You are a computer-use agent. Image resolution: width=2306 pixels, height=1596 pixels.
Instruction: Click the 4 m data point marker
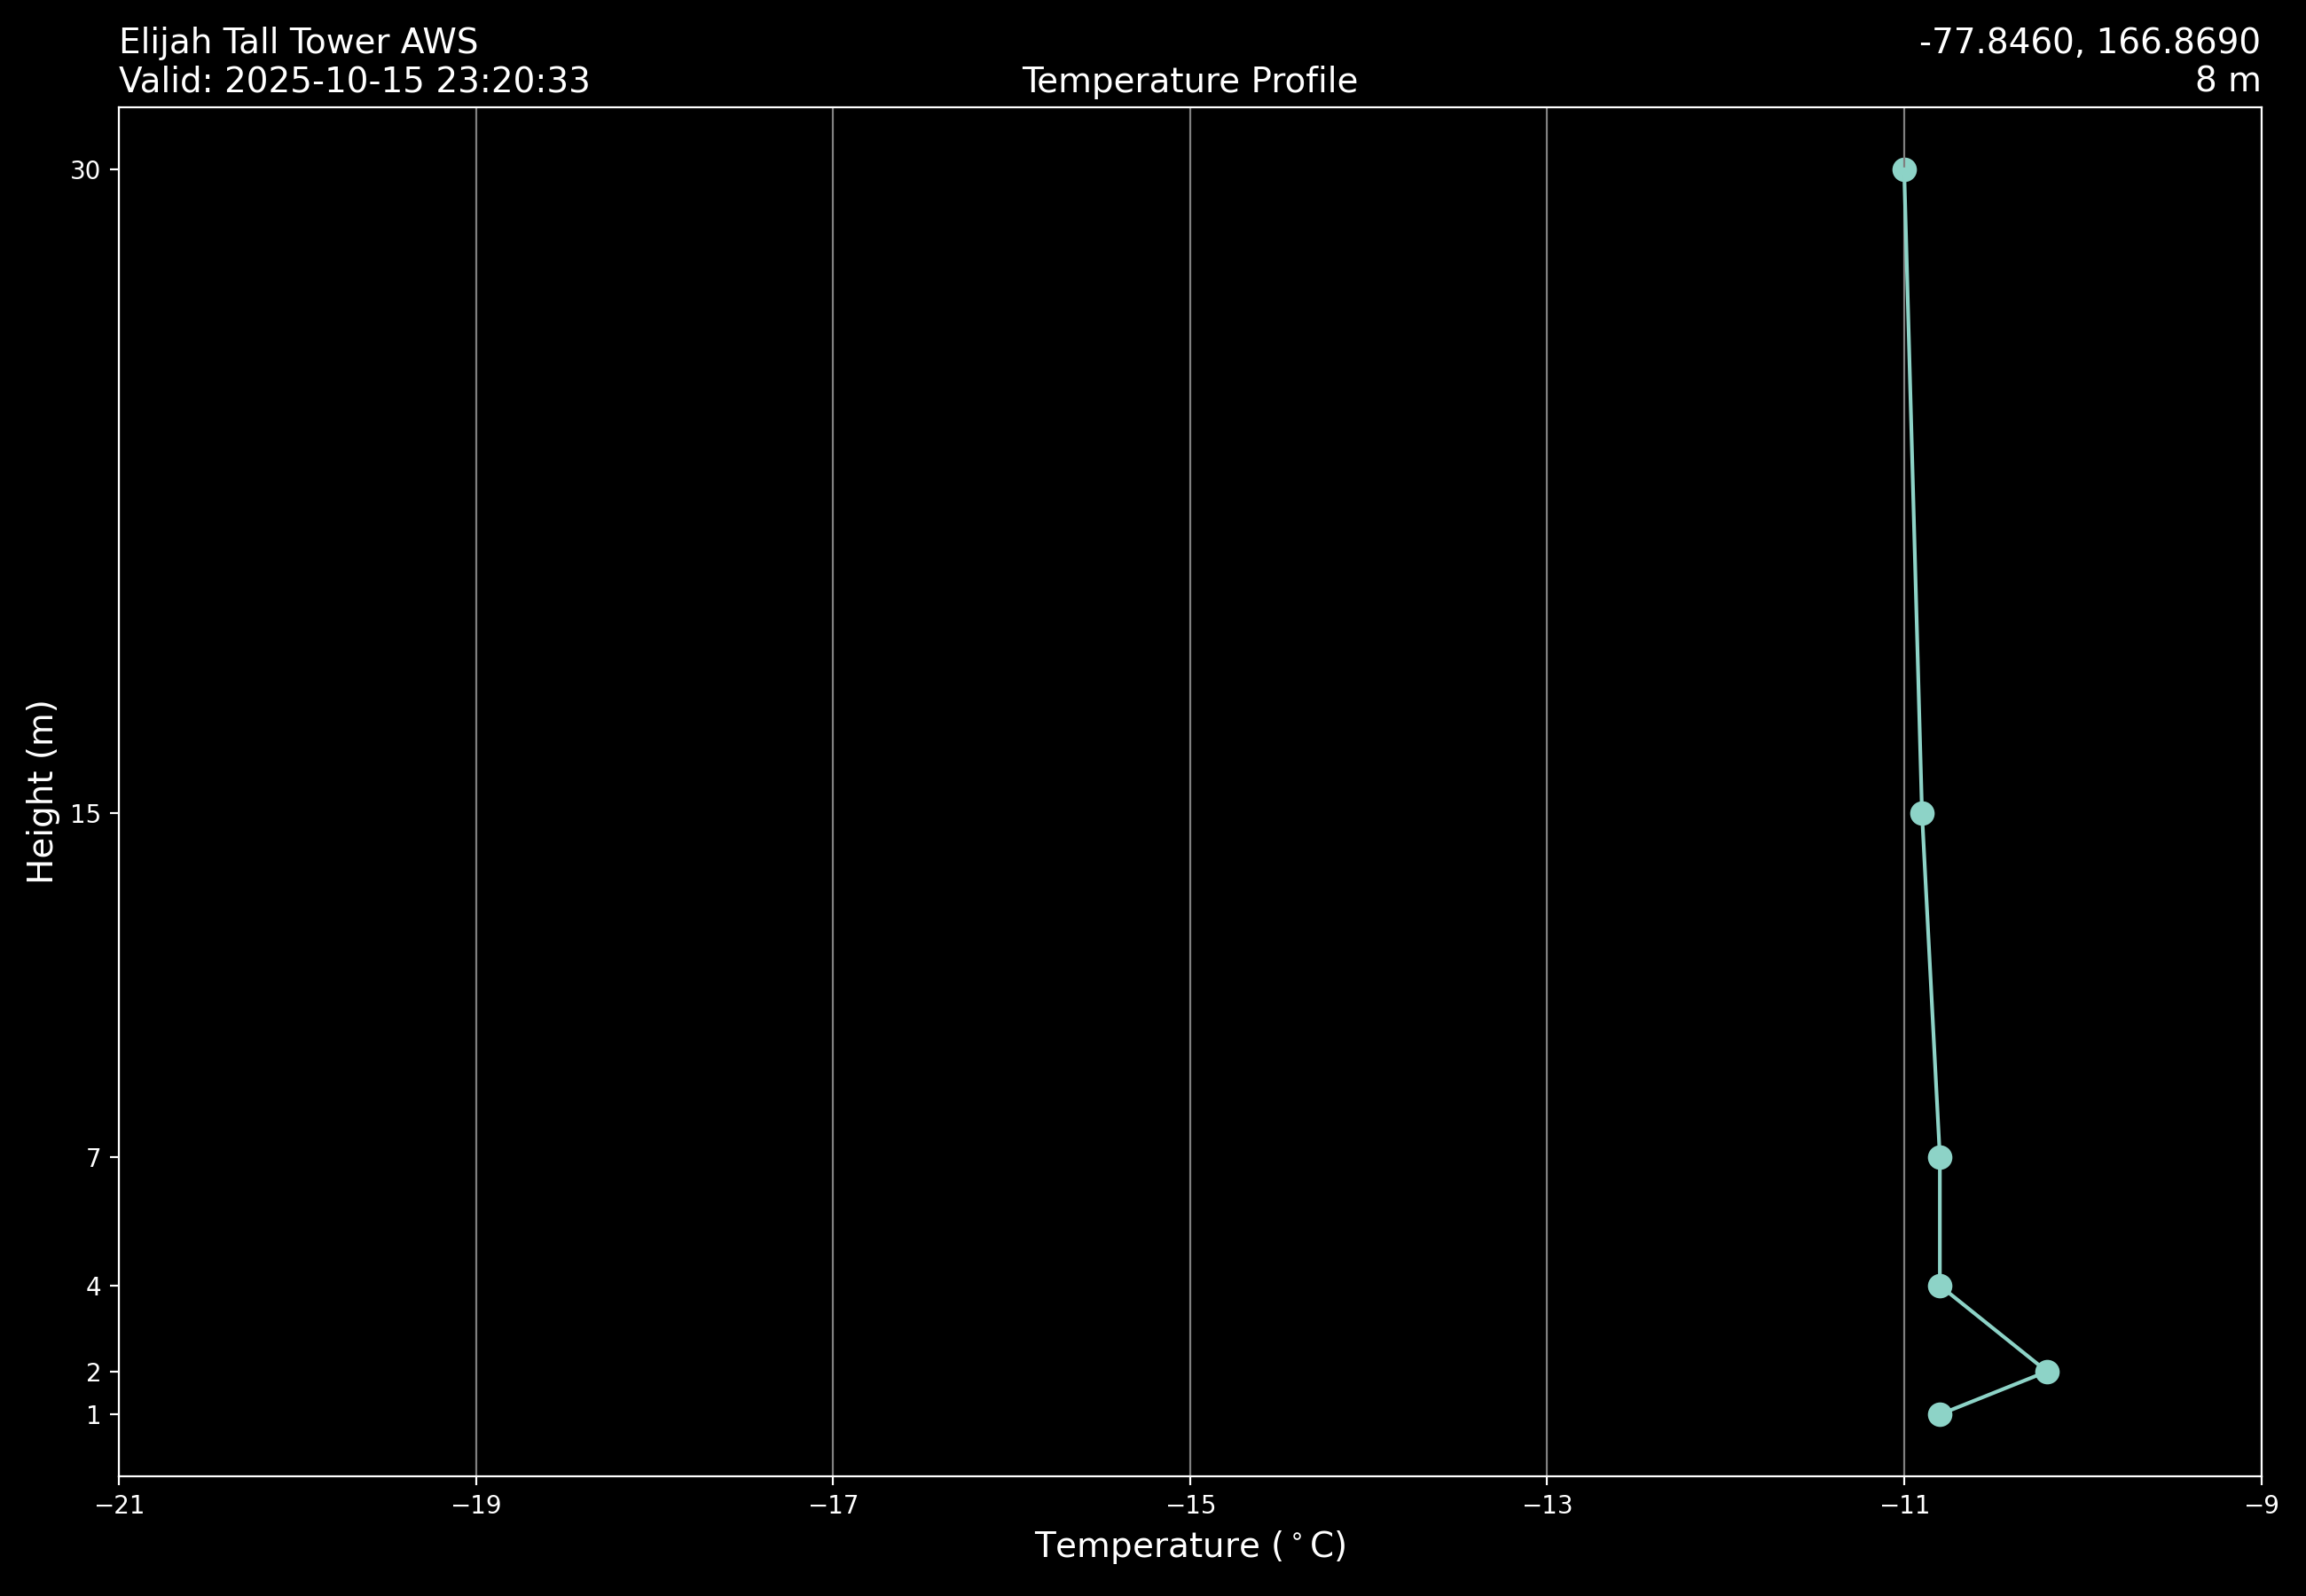(x=1940, y=1286)
